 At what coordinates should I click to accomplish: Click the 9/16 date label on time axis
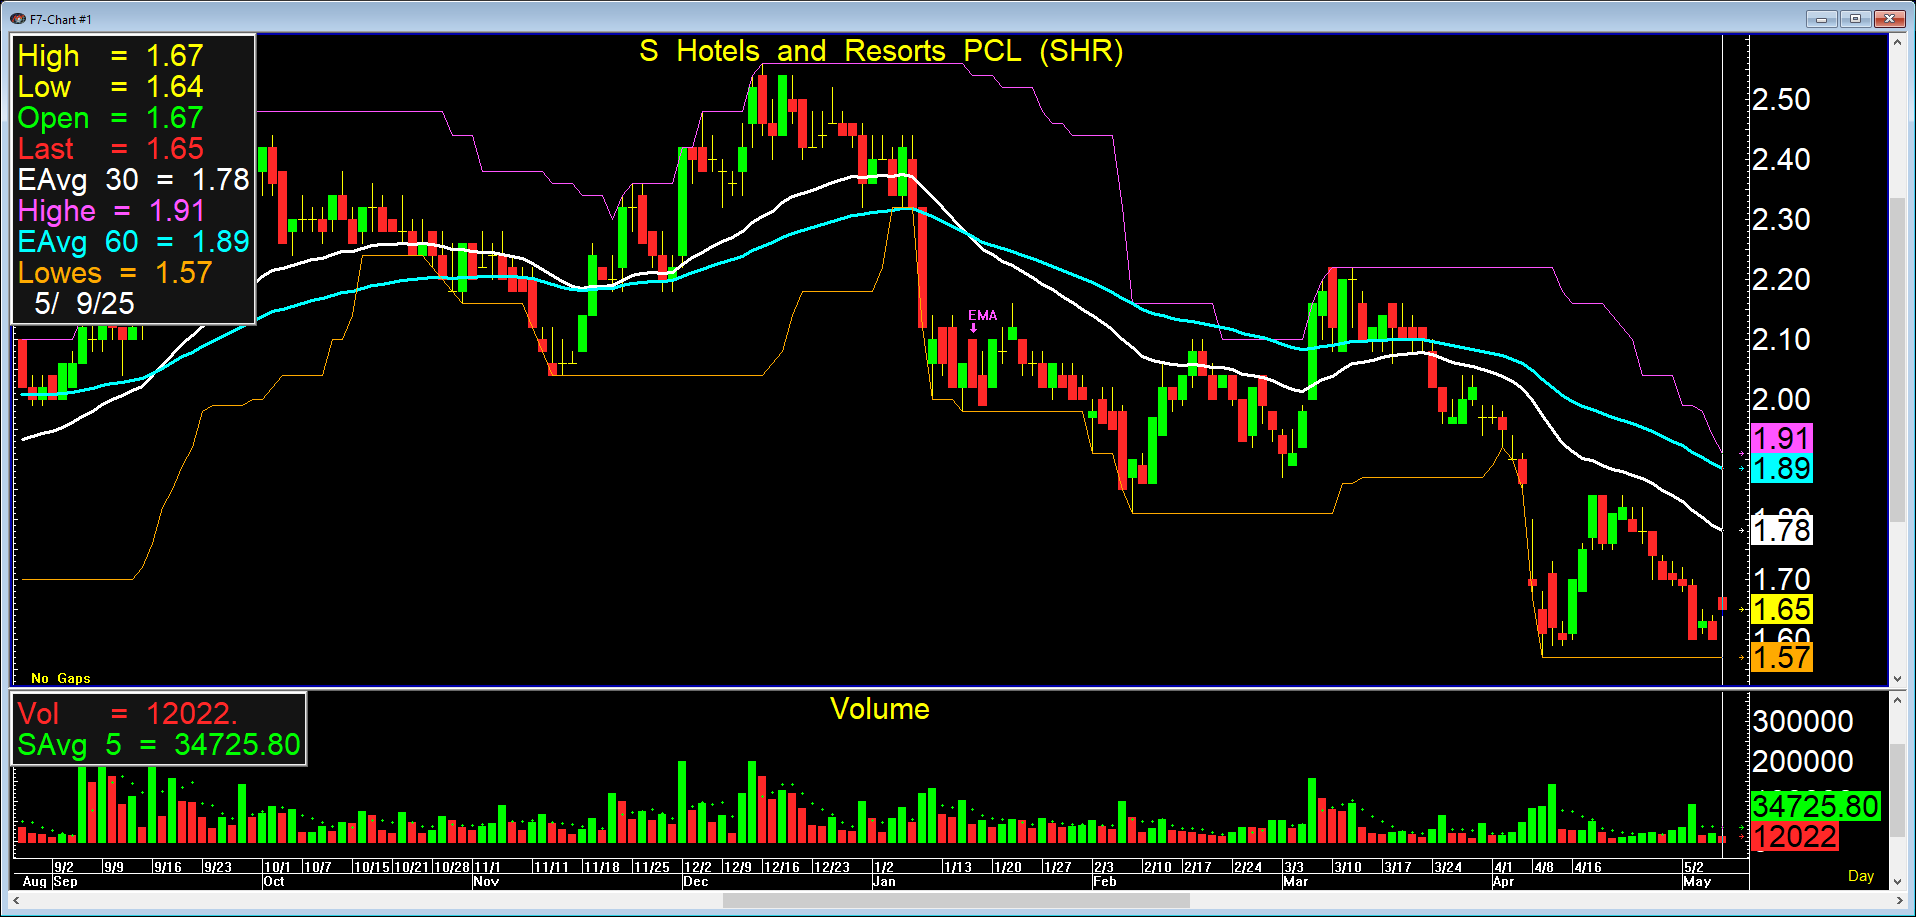point(167,867)
